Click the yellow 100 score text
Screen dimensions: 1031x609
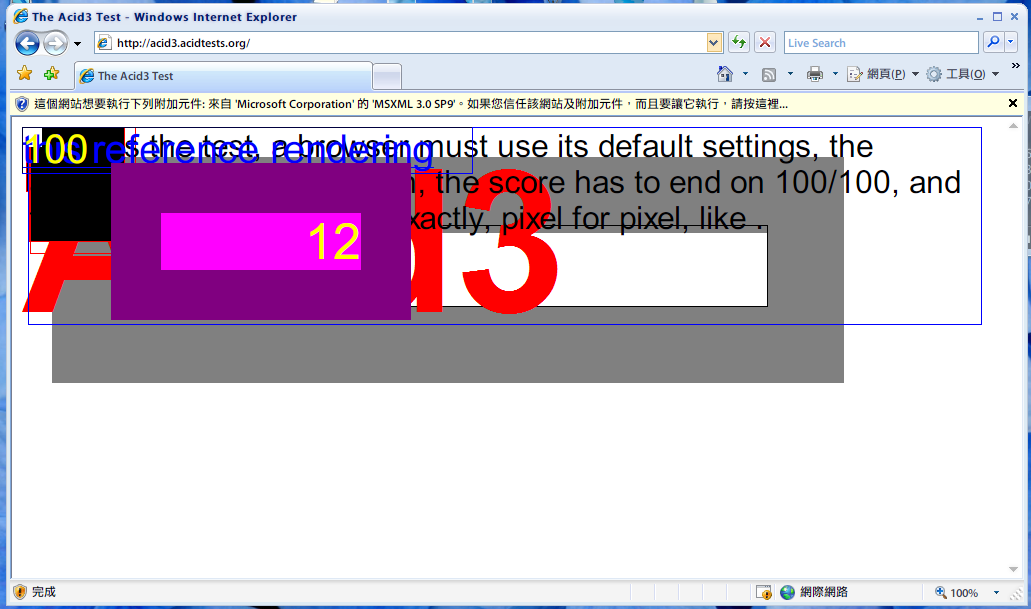57,150
